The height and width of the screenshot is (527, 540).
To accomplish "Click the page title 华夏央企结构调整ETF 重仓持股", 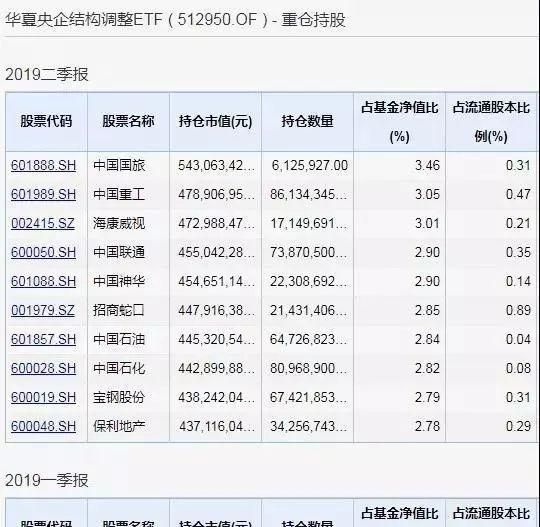I will pyautogui.click(x=175, y=19).
